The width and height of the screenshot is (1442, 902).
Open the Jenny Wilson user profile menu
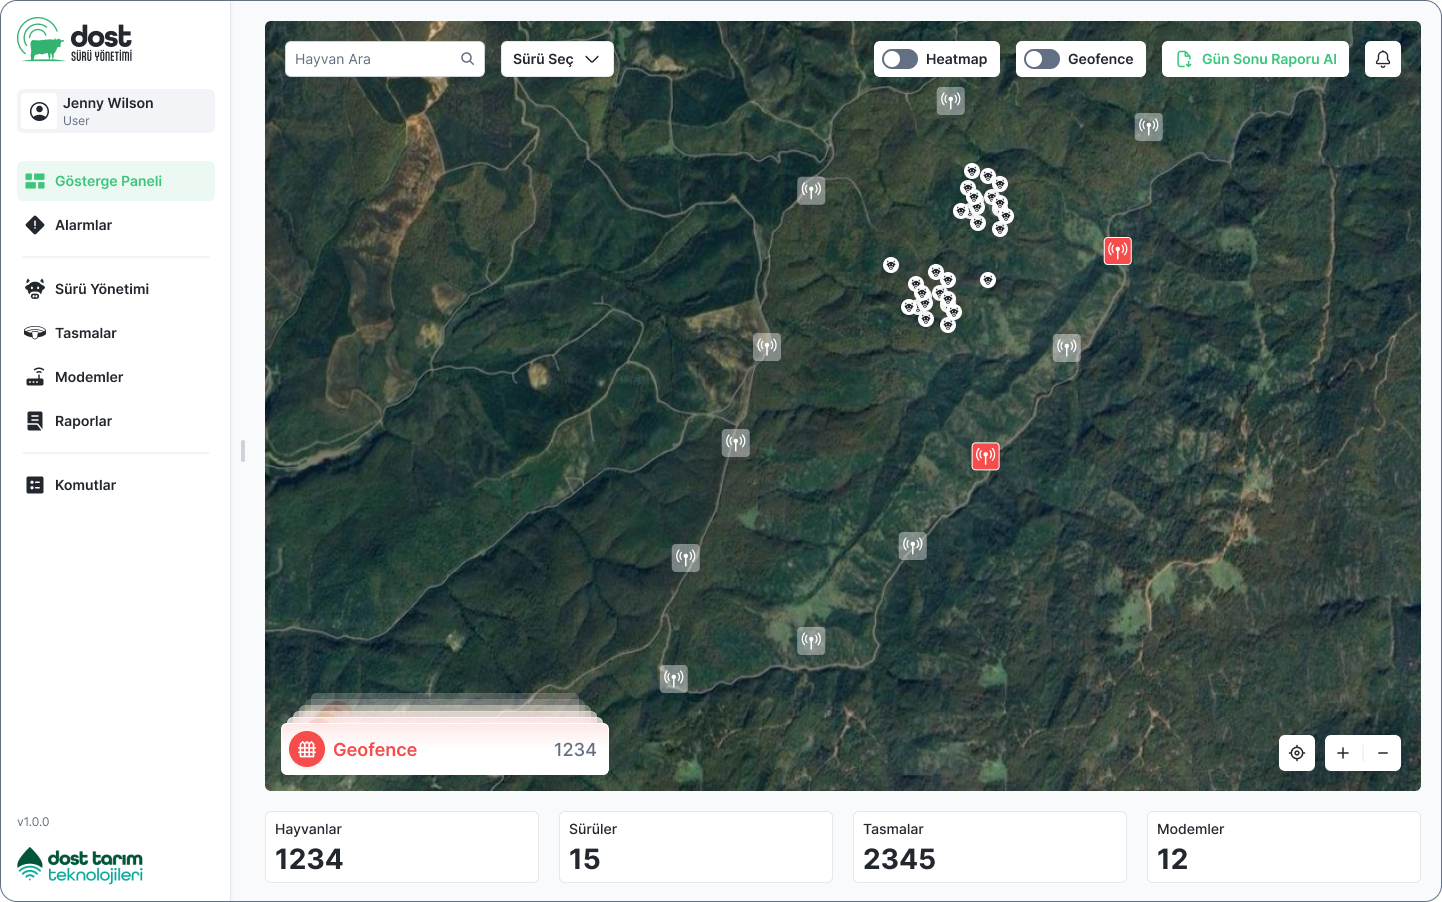(116, 111)
